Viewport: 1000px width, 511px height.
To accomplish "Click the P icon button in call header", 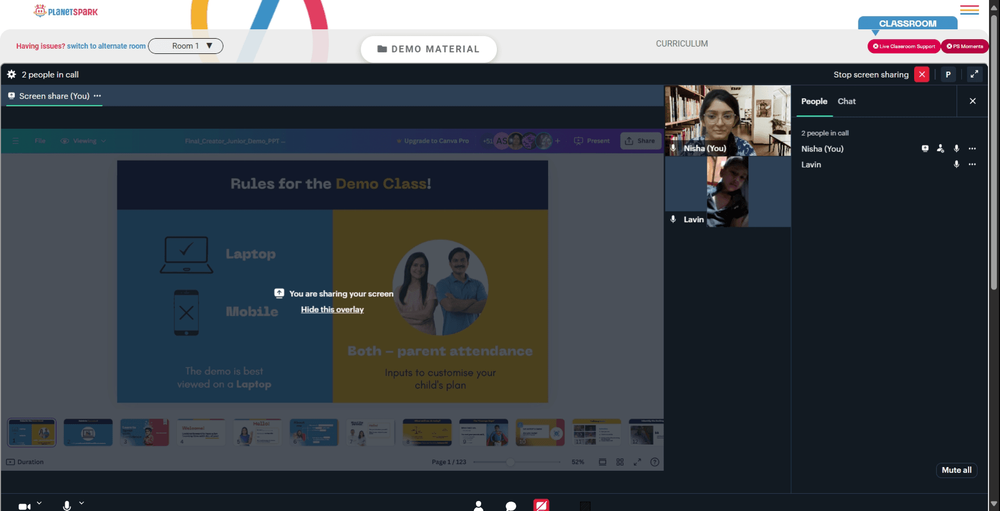I will pyautogui.click(x=948, y=75).
